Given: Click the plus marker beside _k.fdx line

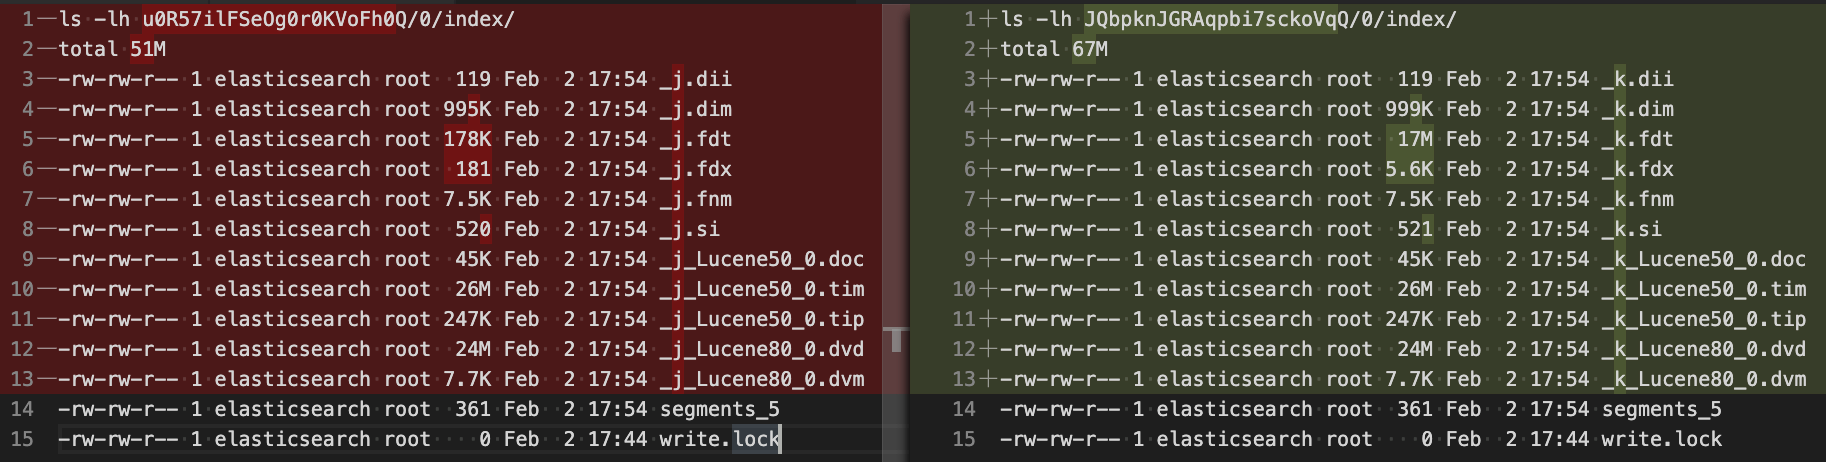Looking at the screenshot, I should [x=989, y=169].
